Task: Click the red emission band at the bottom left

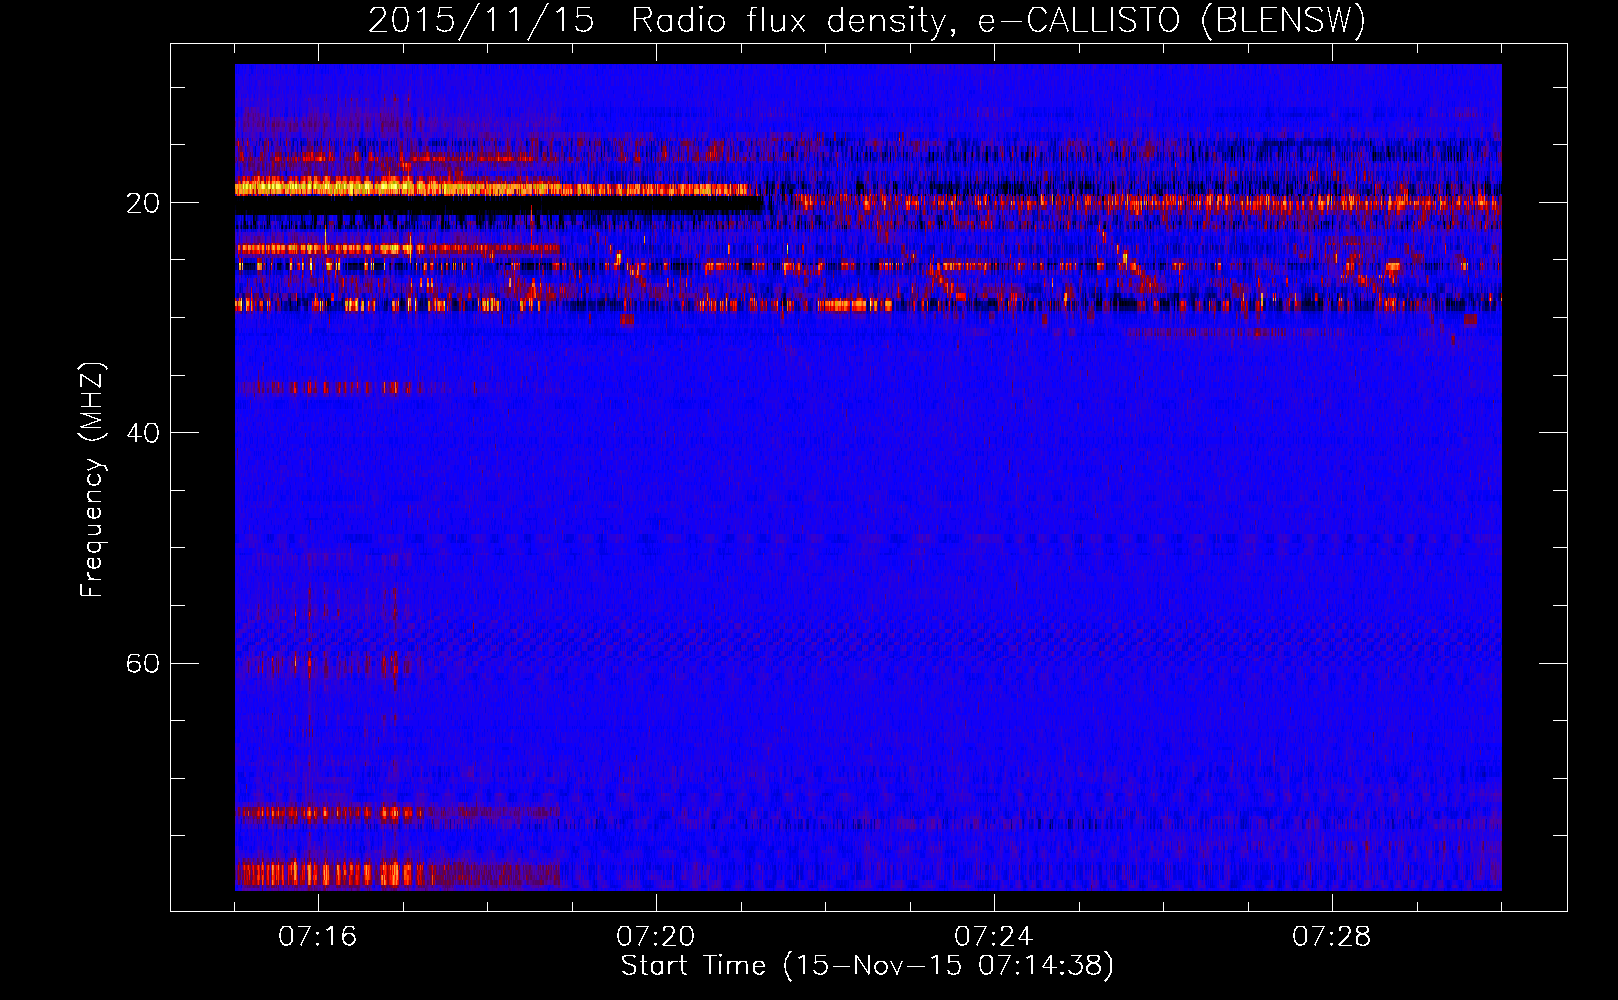Action: pyautogui.click(x=397, y=874)
